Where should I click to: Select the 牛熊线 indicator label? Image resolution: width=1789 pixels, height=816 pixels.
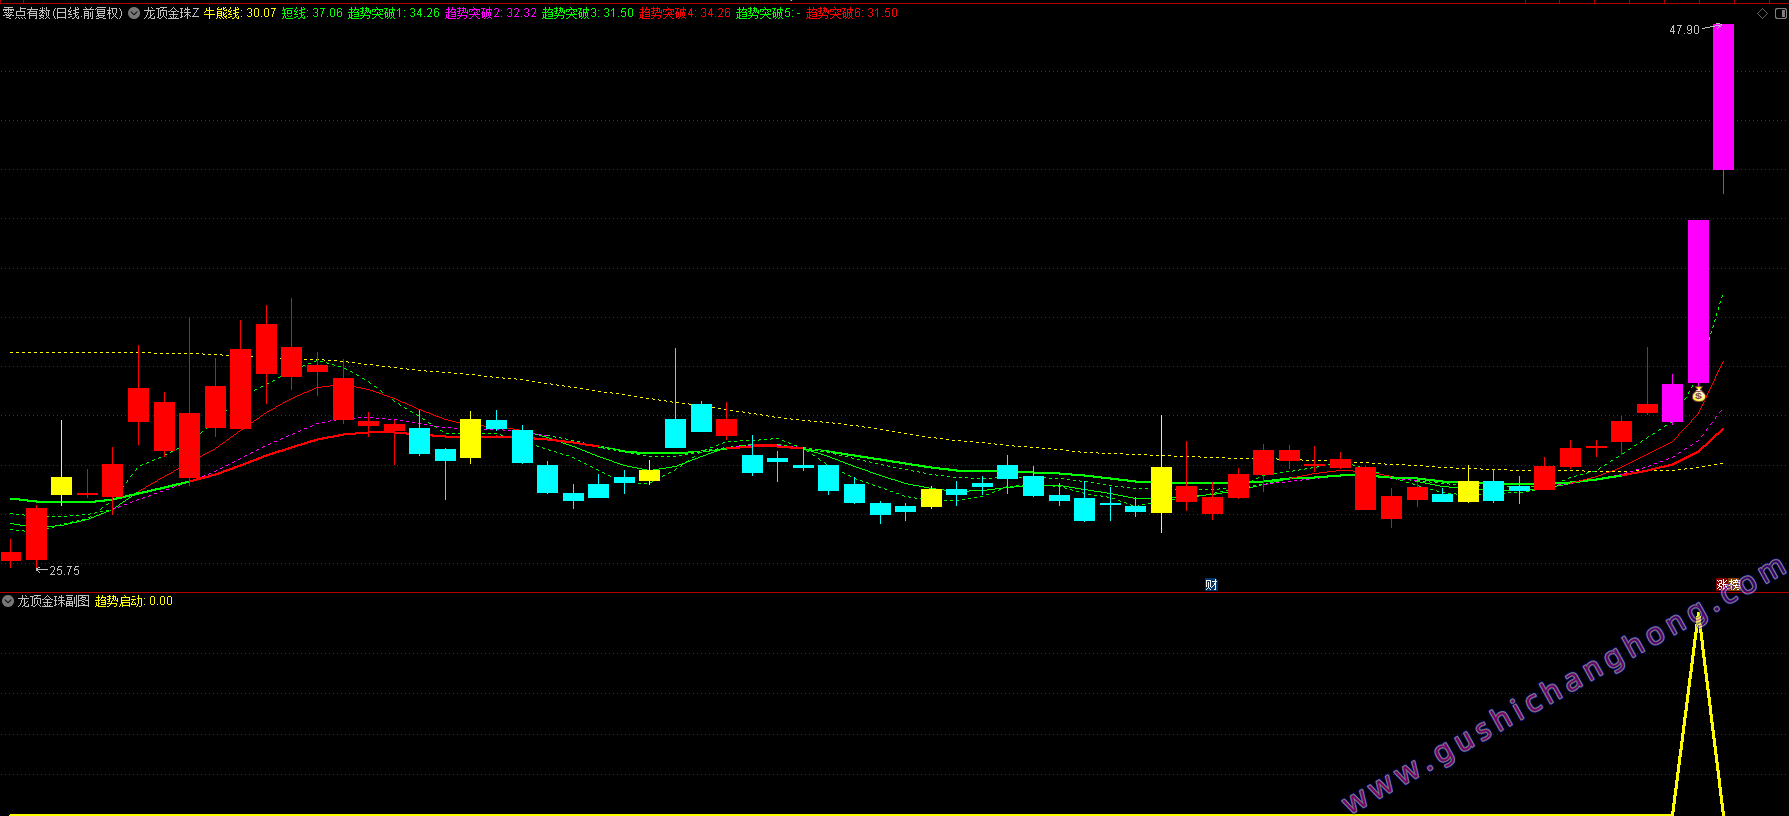pyautogui.click(x=222, y=14)
